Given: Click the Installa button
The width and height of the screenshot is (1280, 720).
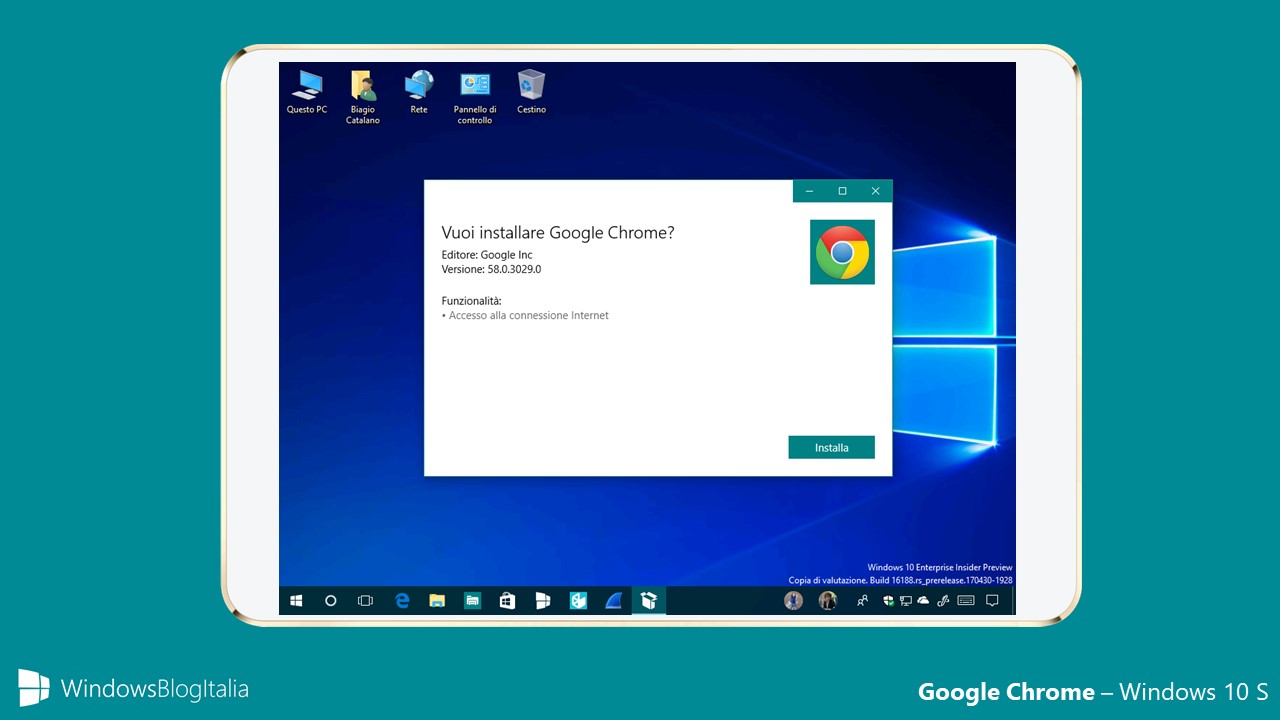Looking at the screenshot, I should click(x=831, y=447).
